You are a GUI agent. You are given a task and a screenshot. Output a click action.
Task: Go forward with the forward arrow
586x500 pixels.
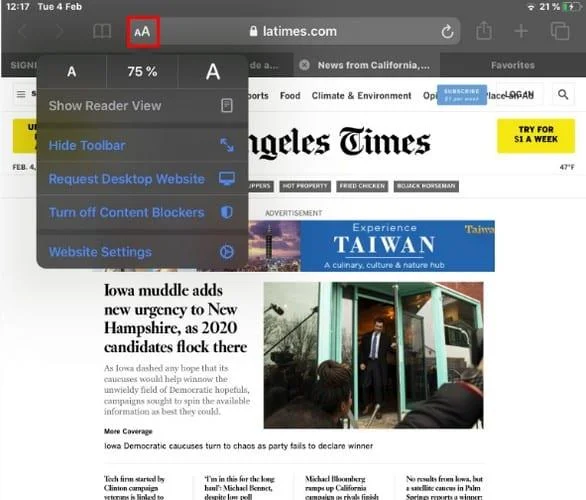pyautogui.click(x=59, y=31)
